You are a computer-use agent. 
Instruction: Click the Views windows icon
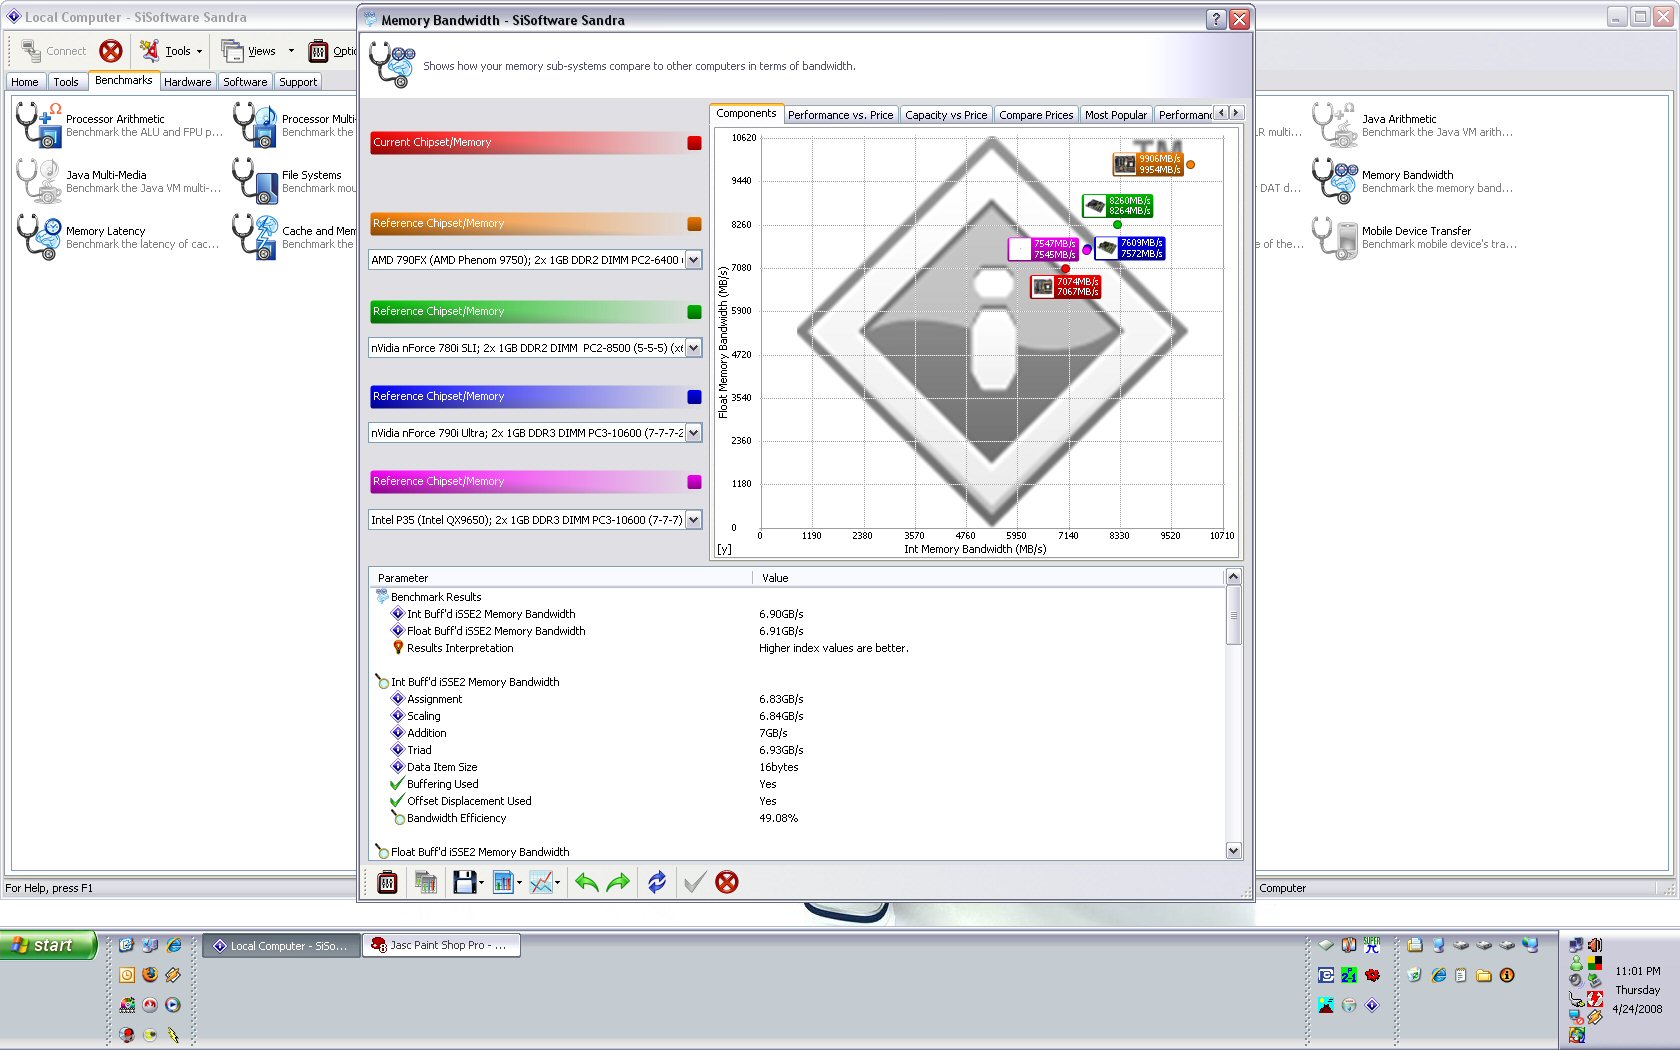coord(232,51)
